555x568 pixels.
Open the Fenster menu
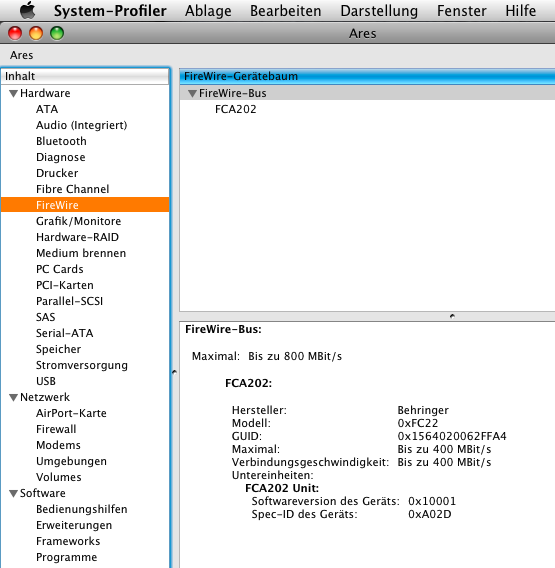(x=462, y=11)
